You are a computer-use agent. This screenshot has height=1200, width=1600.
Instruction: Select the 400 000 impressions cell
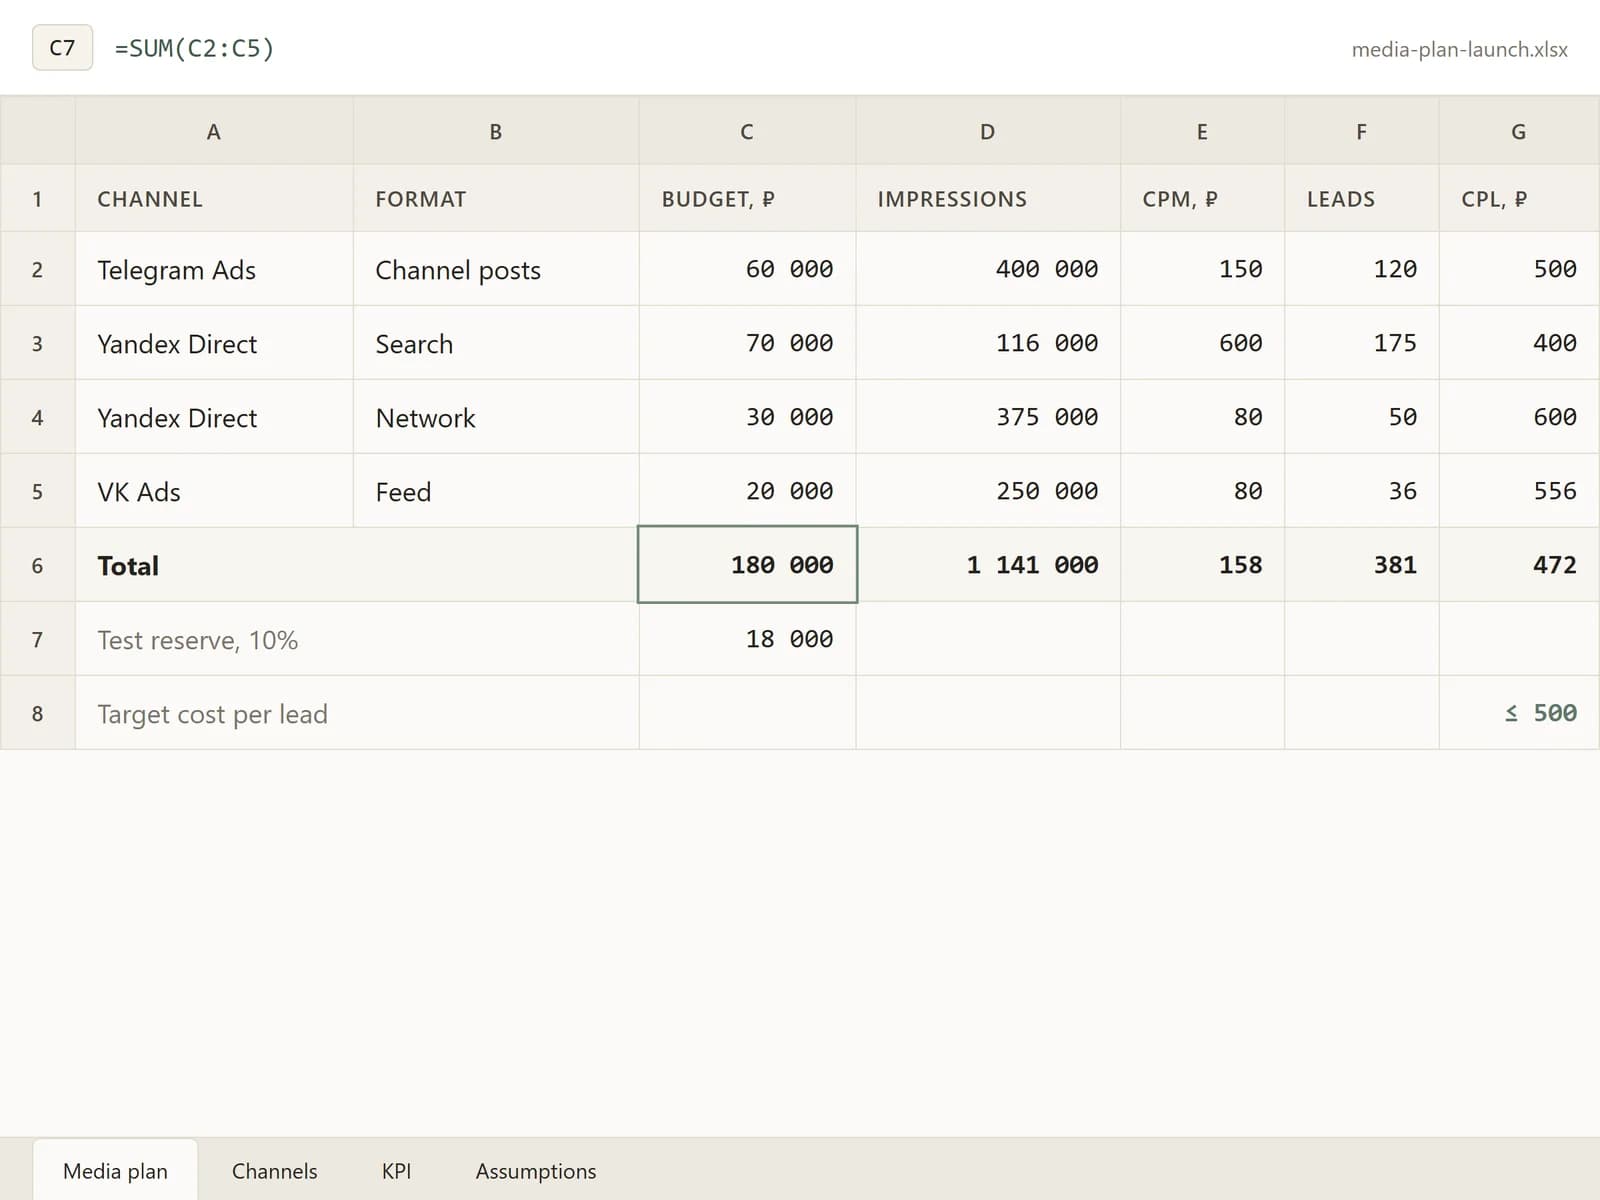988,269
